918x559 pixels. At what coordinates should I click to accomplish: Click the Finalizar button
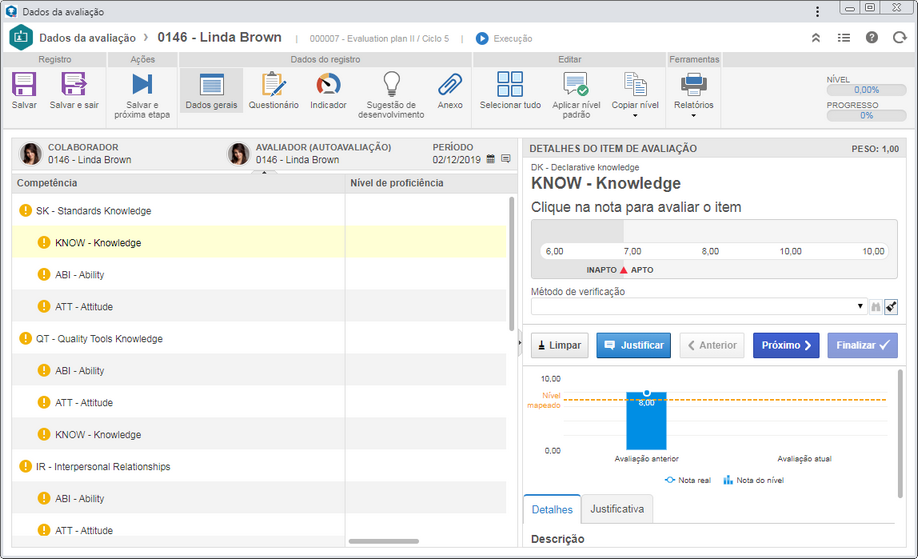coord(862,345)
